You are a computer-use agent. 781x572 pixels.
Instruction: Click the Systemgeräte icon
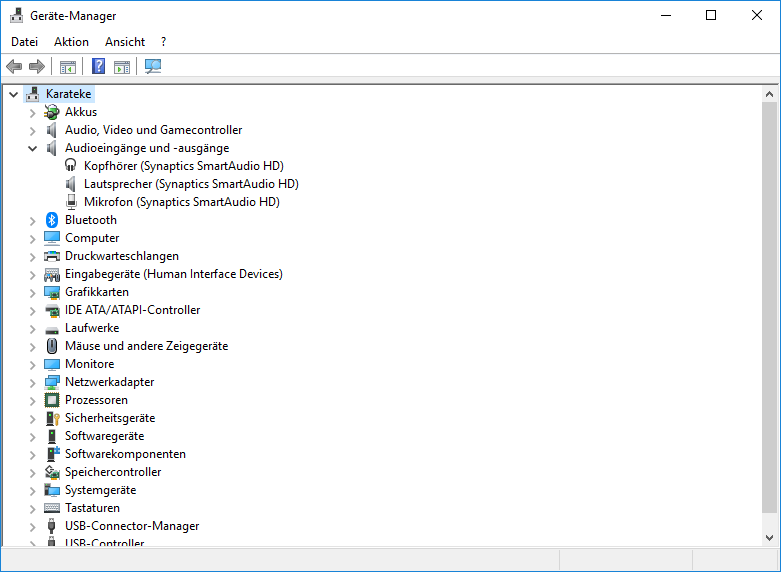pos(52,490)
